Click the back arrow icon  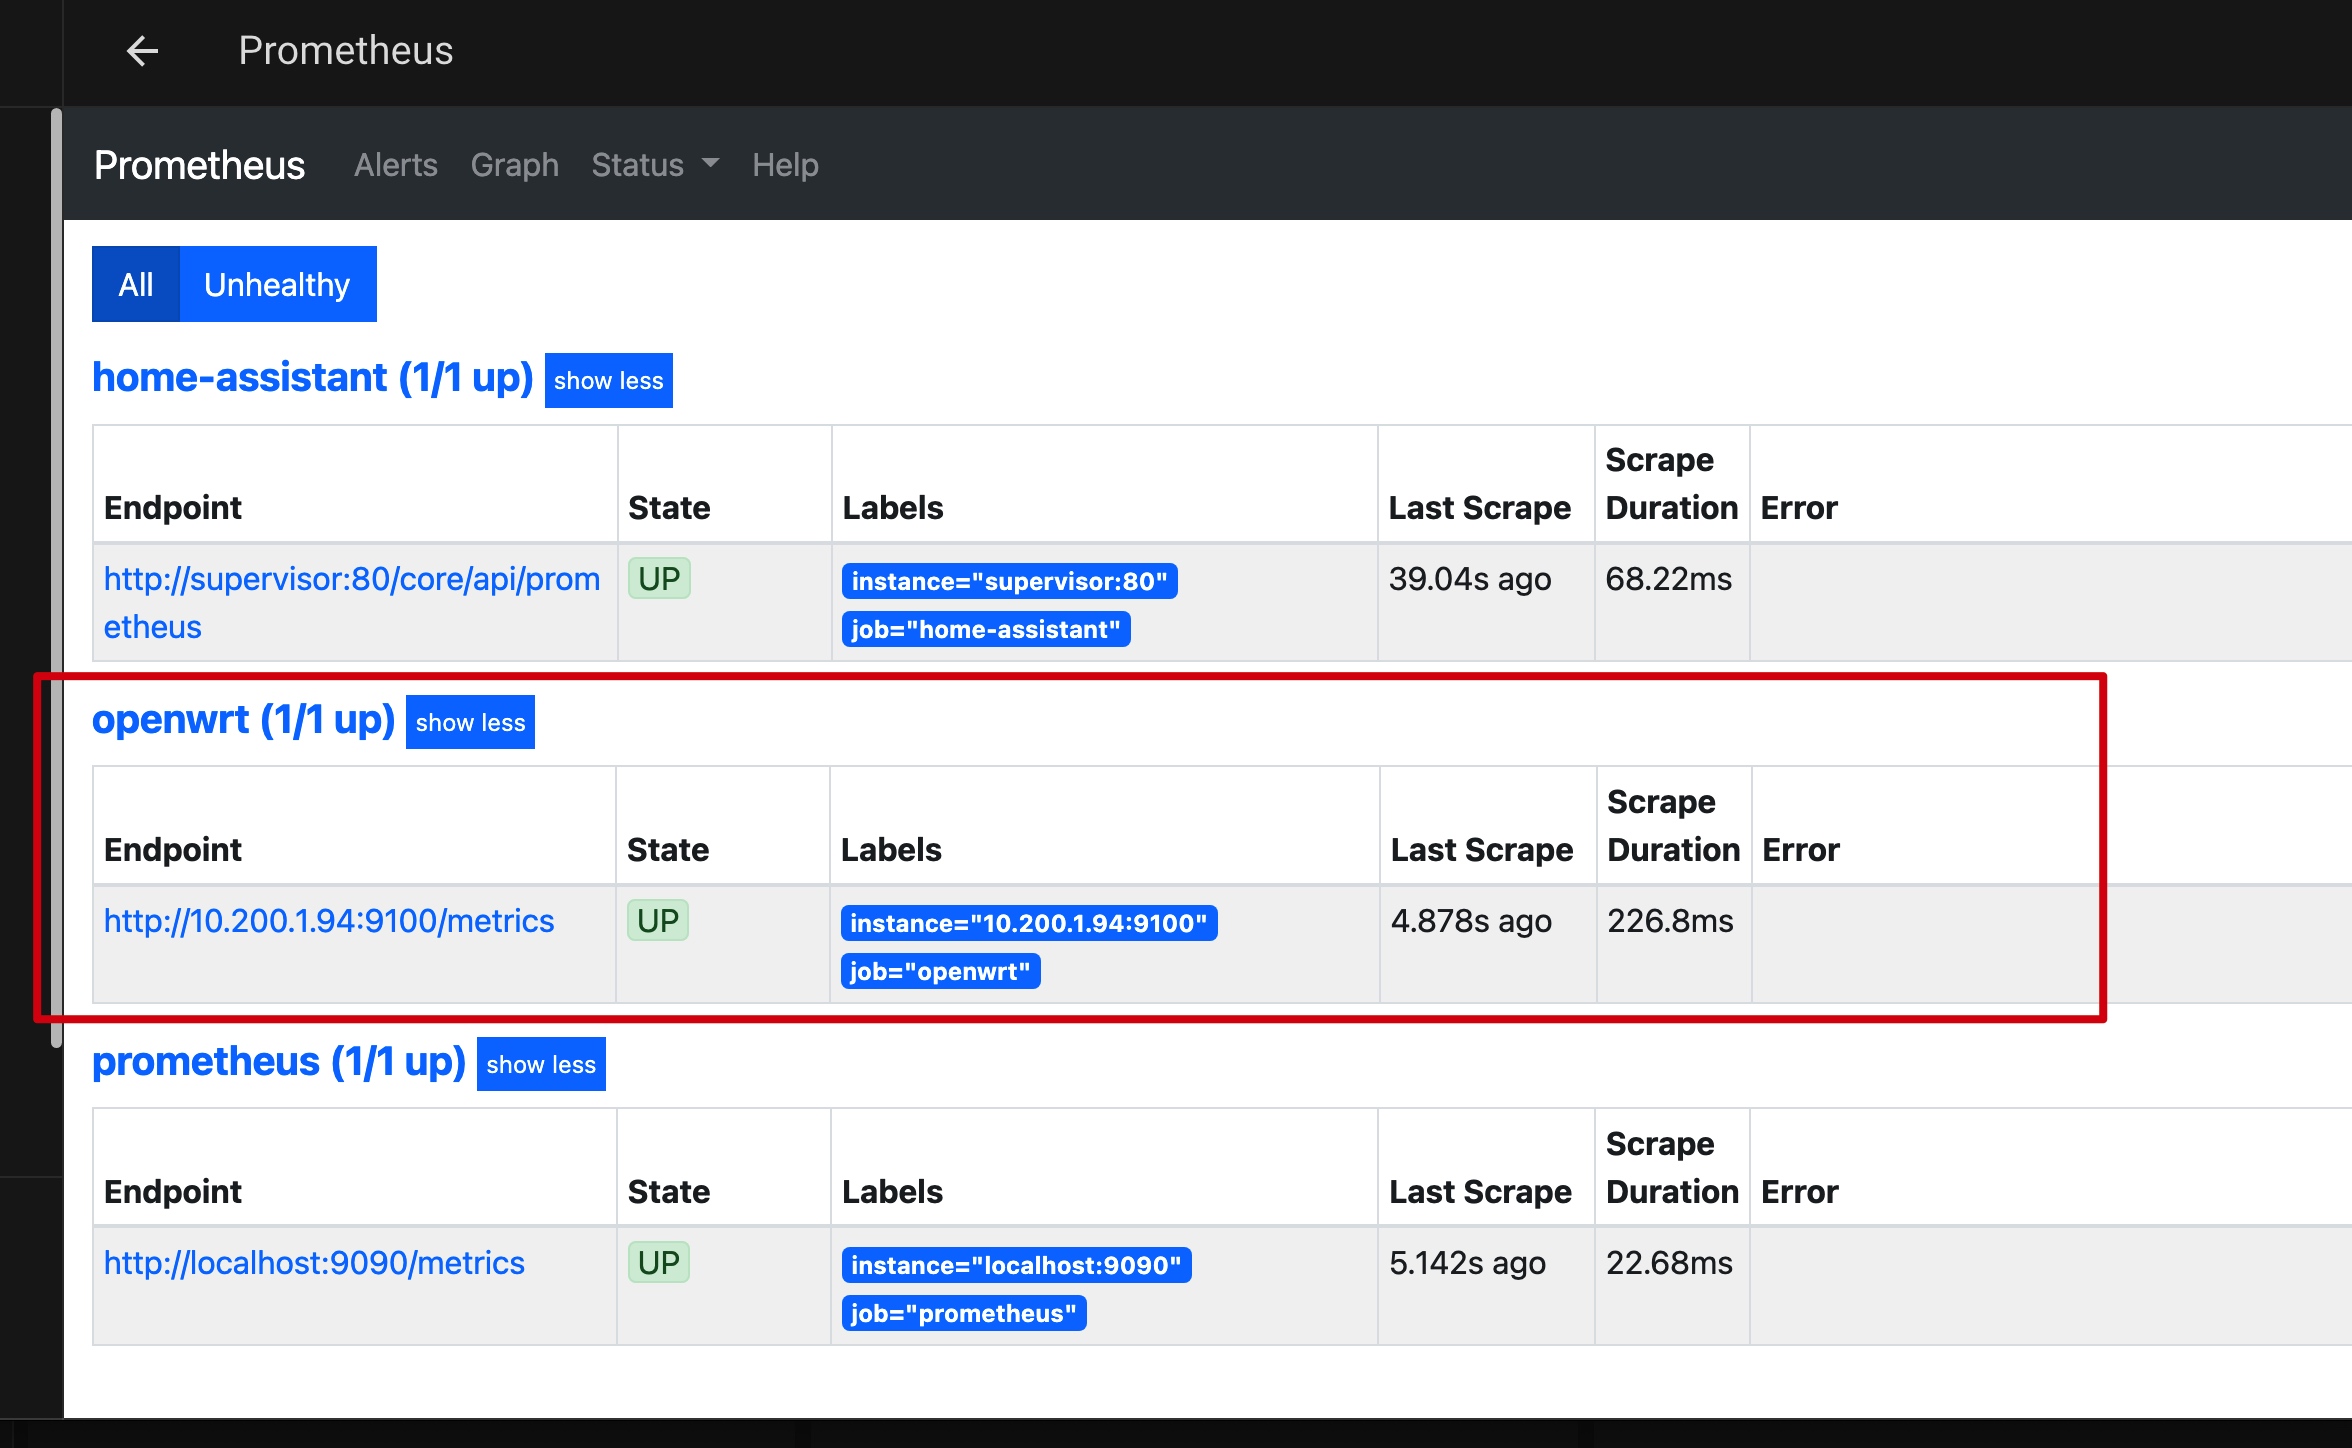pos(143,51)
